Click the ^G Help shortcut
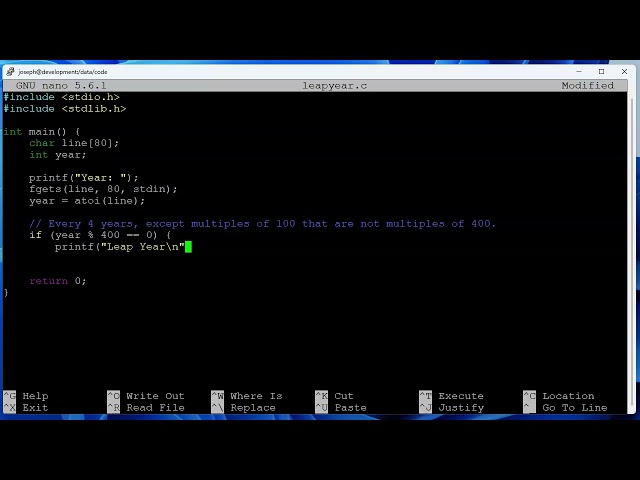The width and height of the screenshot is (640, 480). 26,396
